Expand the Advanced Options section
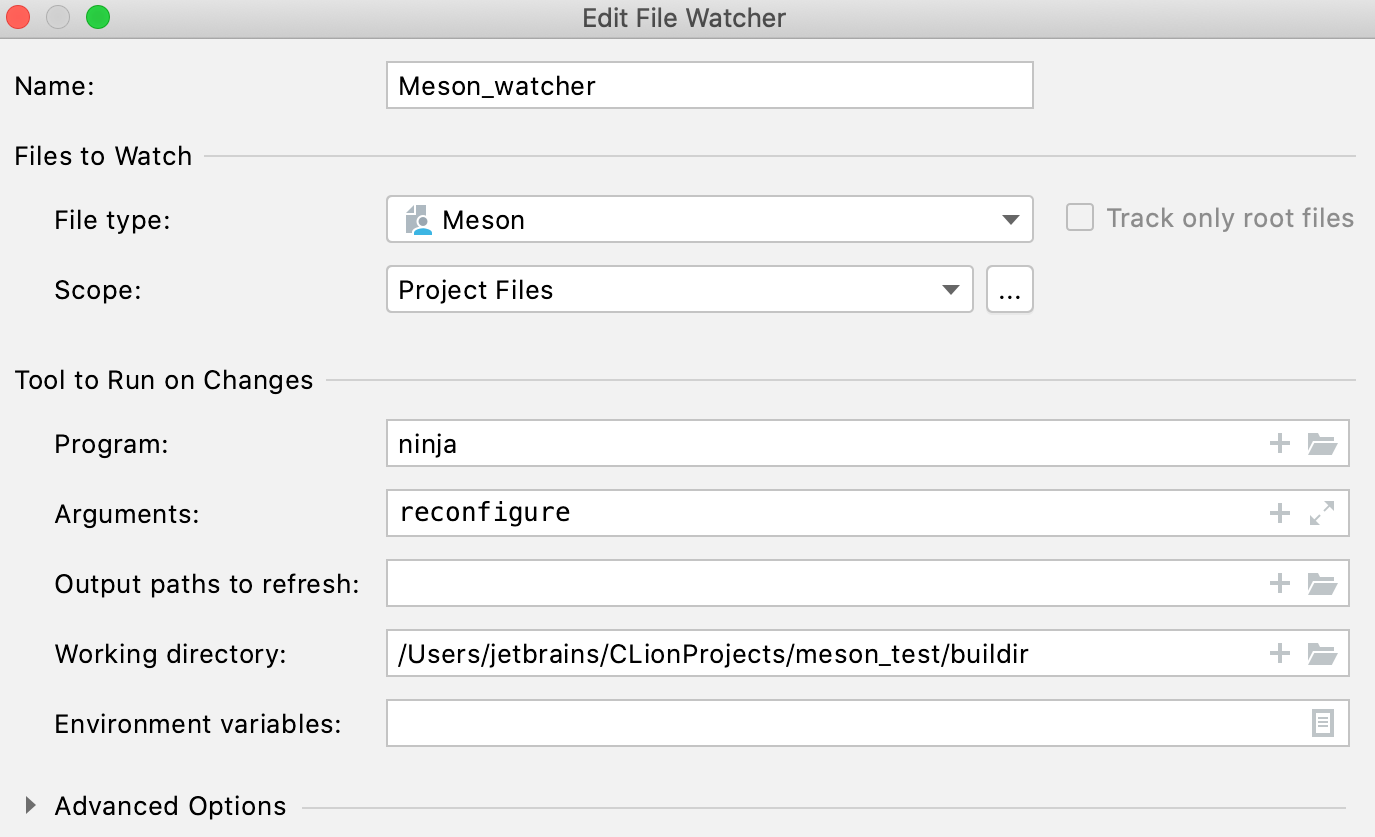This screenshot has height=837, width=1375. [x=29, y=805]
